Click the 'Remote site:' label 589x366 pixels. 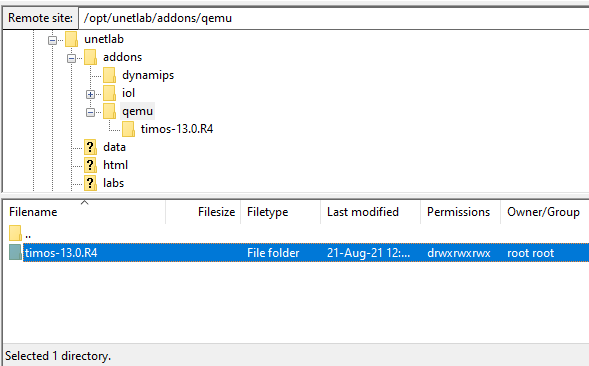tap(40, 18)
